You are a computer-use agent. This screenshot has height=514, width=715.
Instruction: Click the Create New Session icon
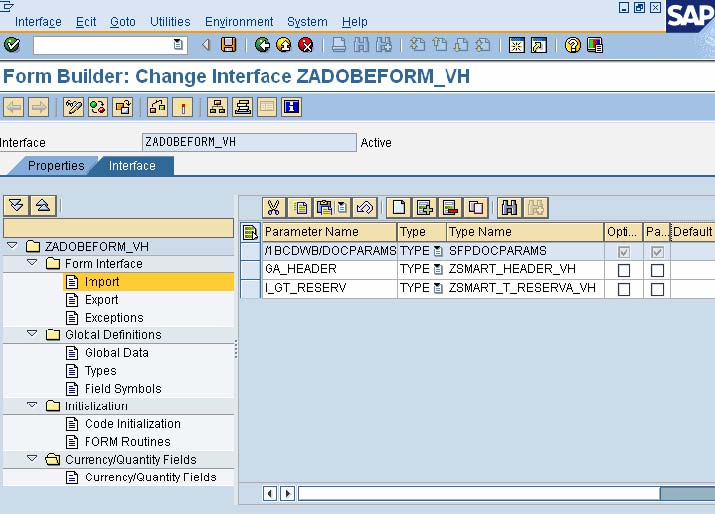click(517, 45)
